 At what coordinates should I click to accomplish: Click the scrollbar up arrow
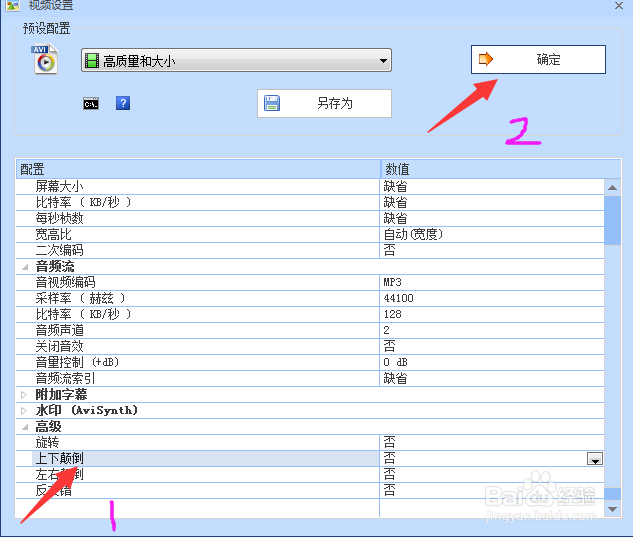612,187
